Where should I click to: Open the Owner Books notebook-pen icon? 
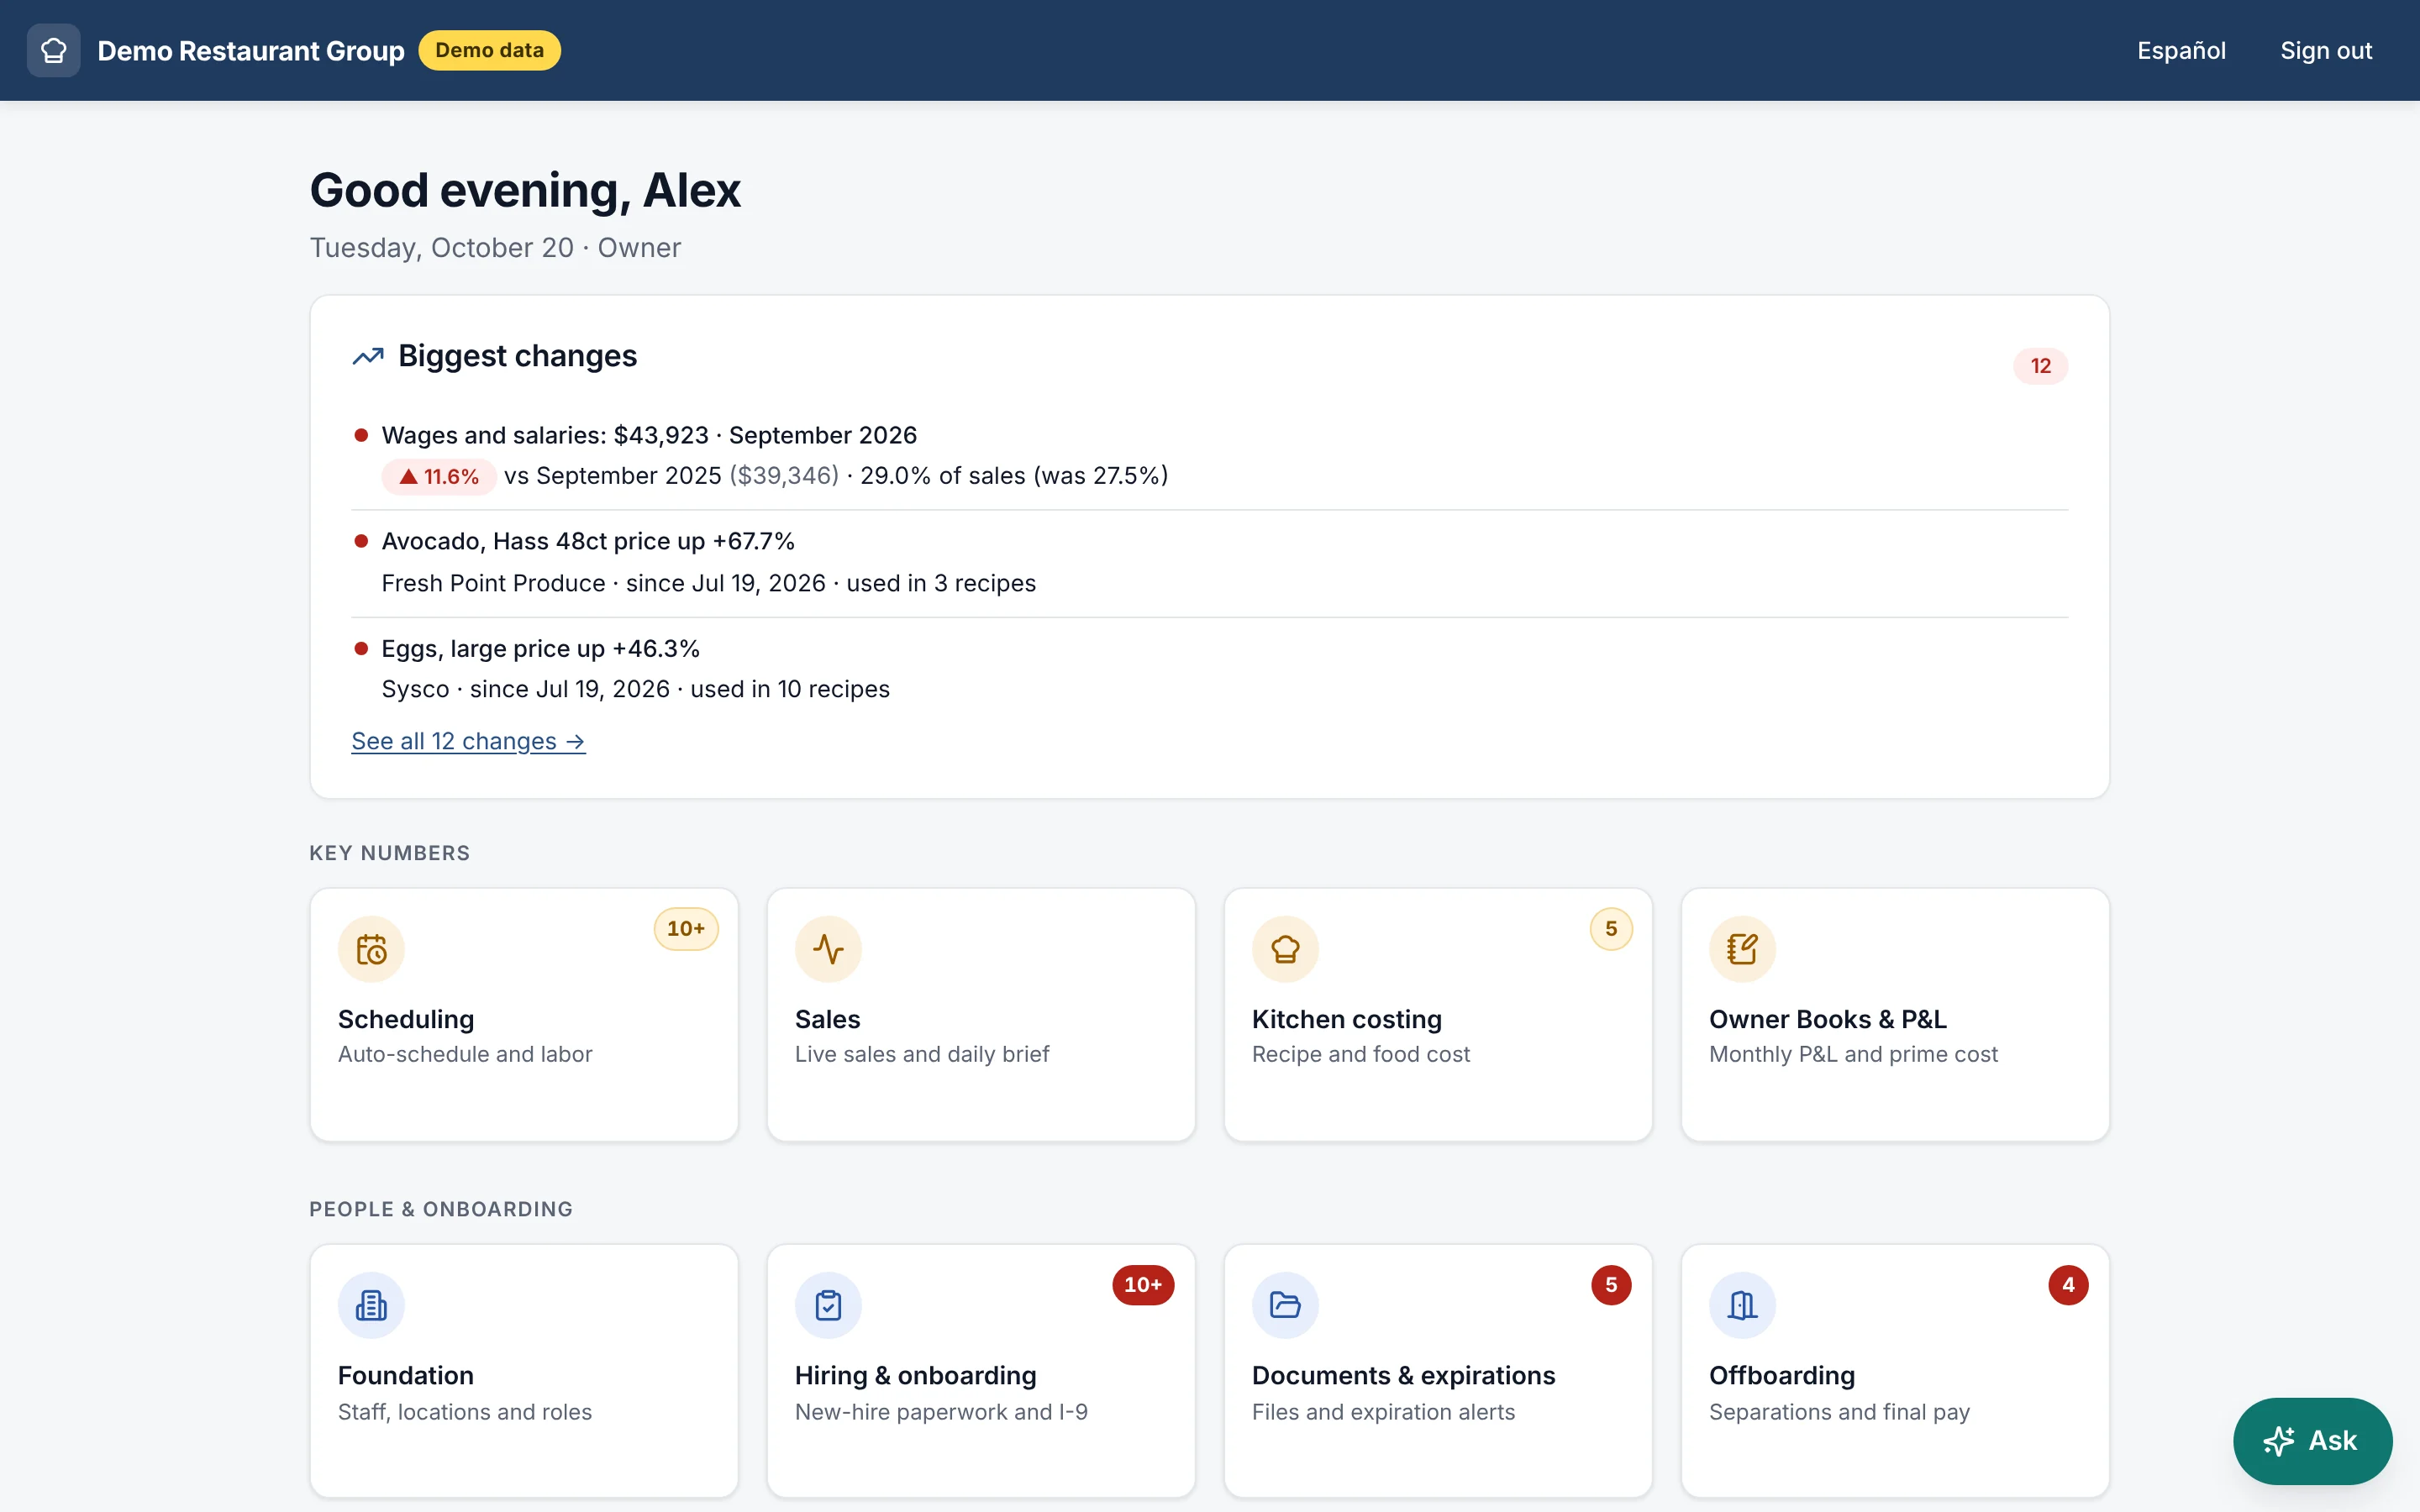pyautogui.click(x=1742, y=949)
